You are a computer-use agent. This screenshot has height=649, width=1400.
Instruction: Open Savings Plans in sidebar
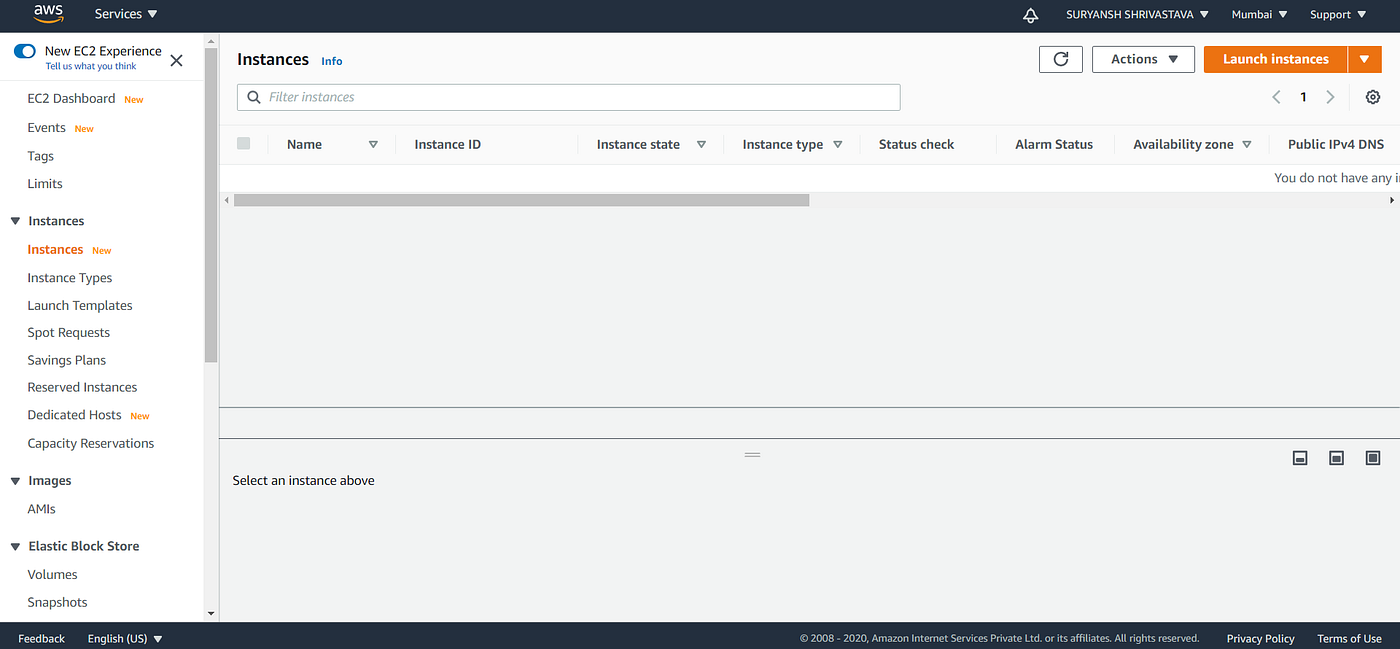tap(67, 360)
